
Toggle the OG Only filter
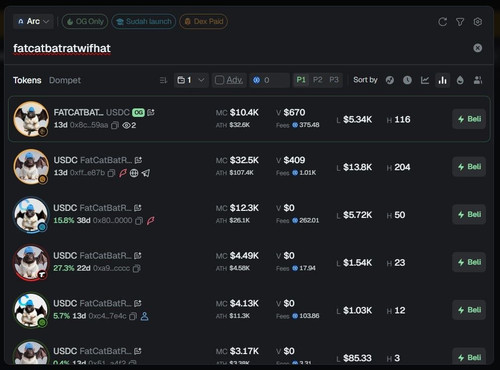coord(85,21)
